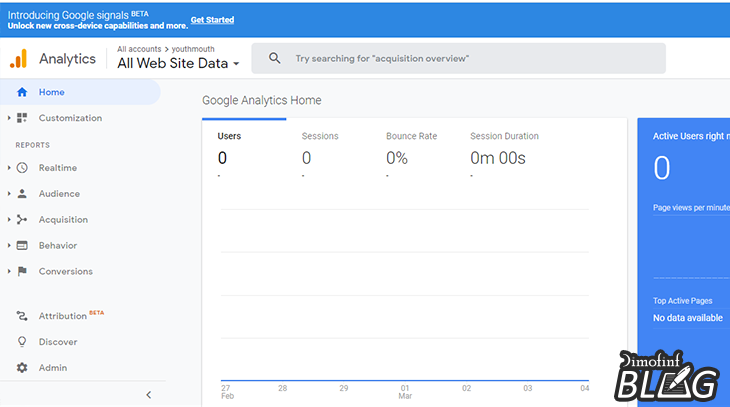Click the Home house icon
The height and width of the screenshot is (407, 730).
[22, 92]
